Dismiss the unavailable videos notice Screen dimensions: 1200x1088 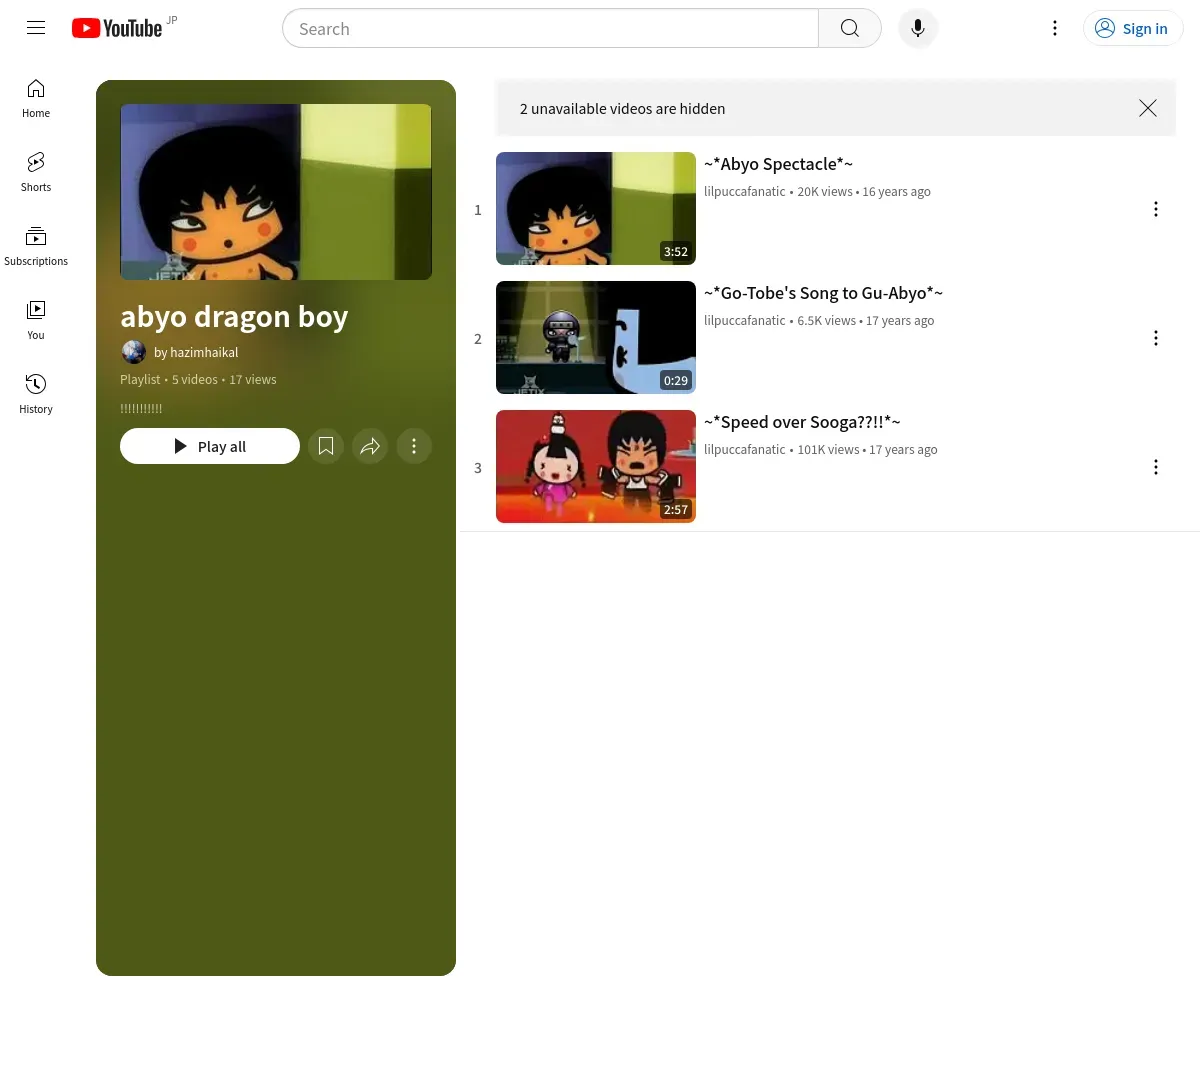(1148, 108)
